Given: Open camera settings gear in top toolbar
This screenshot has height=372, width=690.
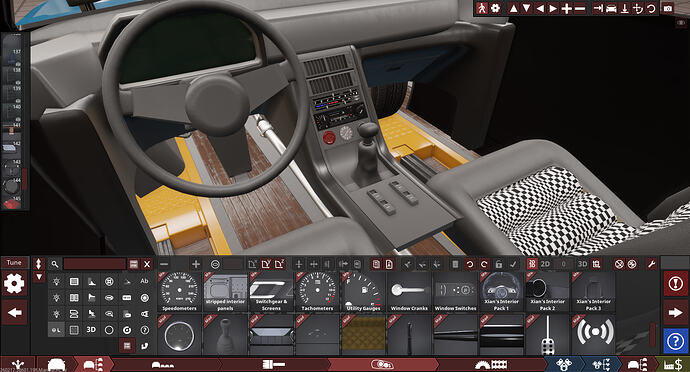Looking at the screenshot, I should tap(496, 8).
